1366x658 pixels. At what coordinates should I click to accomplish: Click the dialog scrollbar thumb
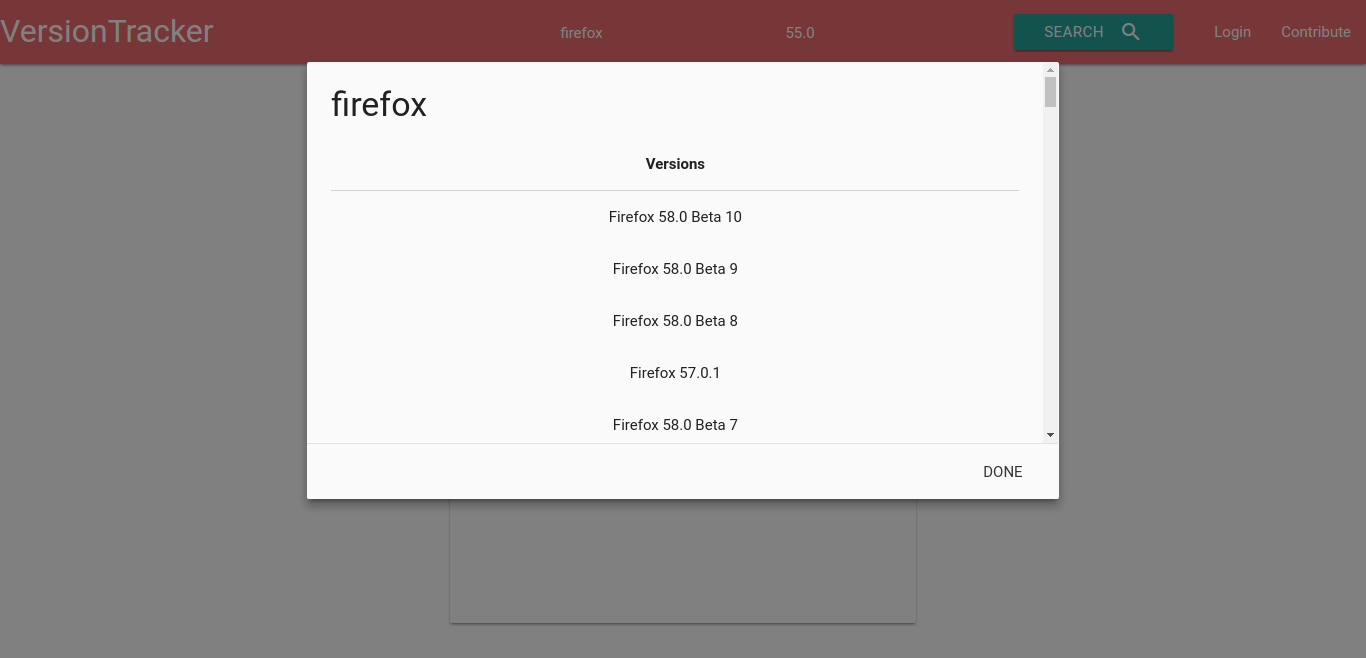(x=1050, y=92)
